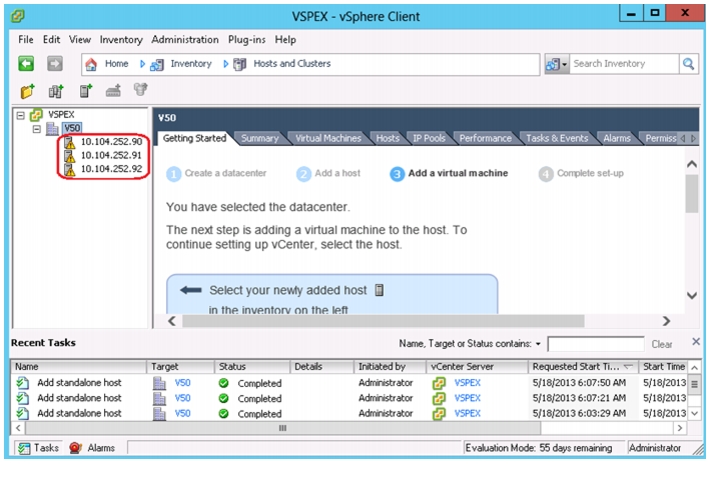
Task: Click task icon of 6:07:50 AM row
Action: click(23, 383)
